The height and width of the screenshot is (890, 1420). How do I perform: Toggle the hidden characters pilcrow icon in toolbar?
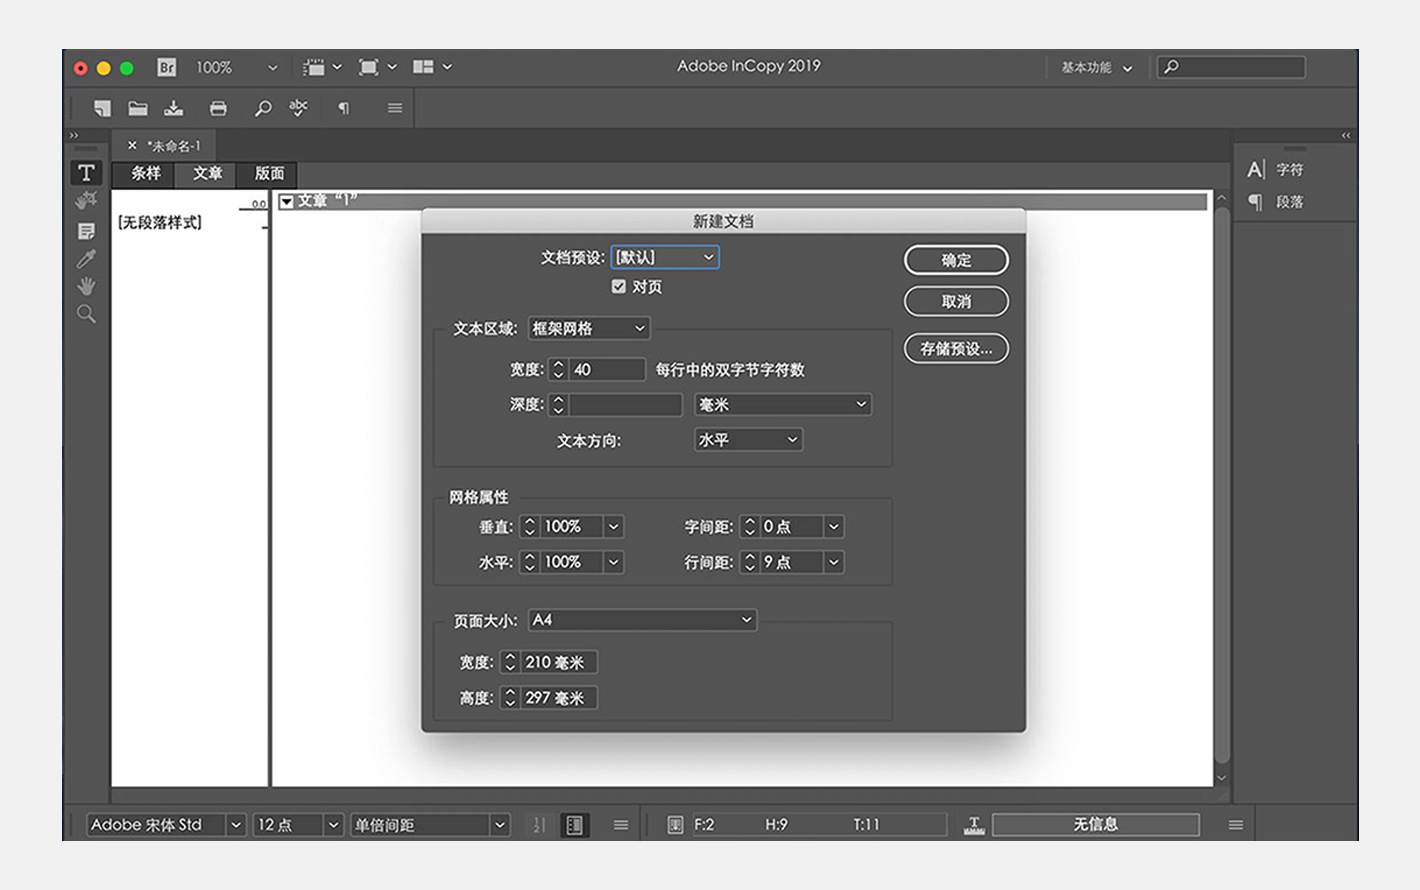point(344,108)
